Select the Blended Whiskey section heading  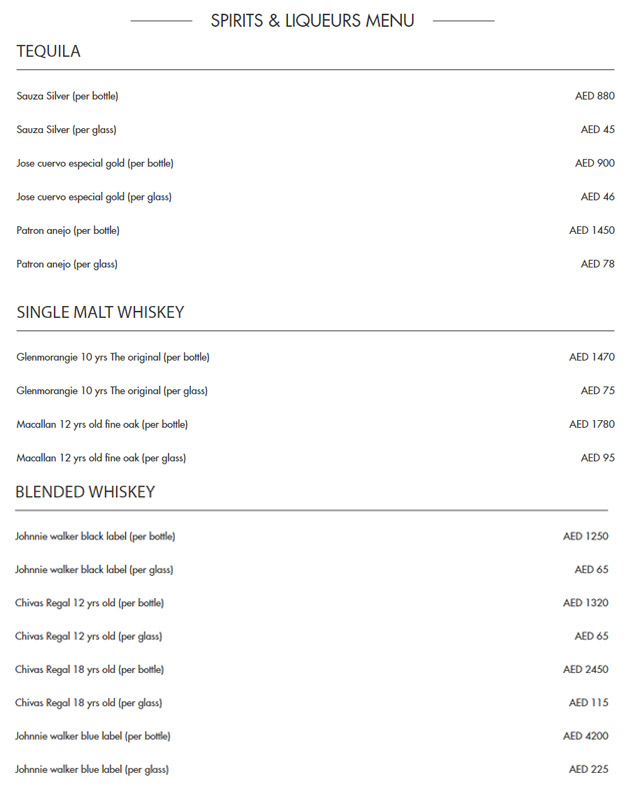(x=85, y=492)
